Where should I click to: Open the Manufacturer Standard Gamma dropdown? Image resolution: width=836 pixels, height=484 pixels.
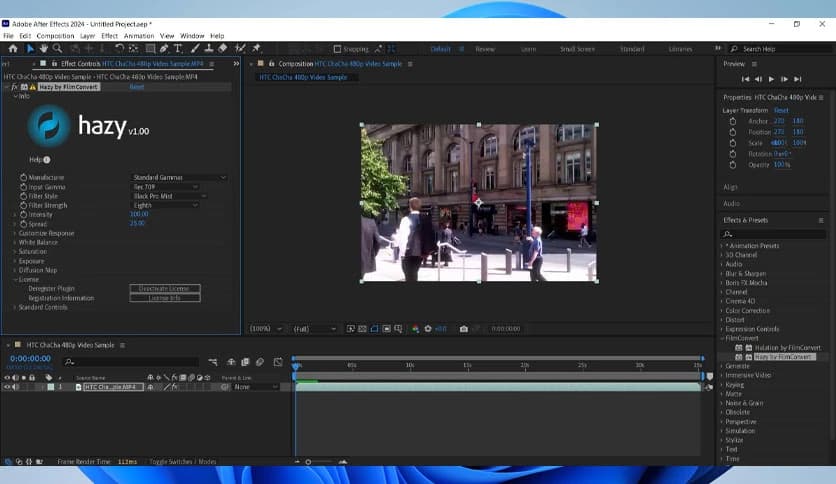(x=179, y=178)
